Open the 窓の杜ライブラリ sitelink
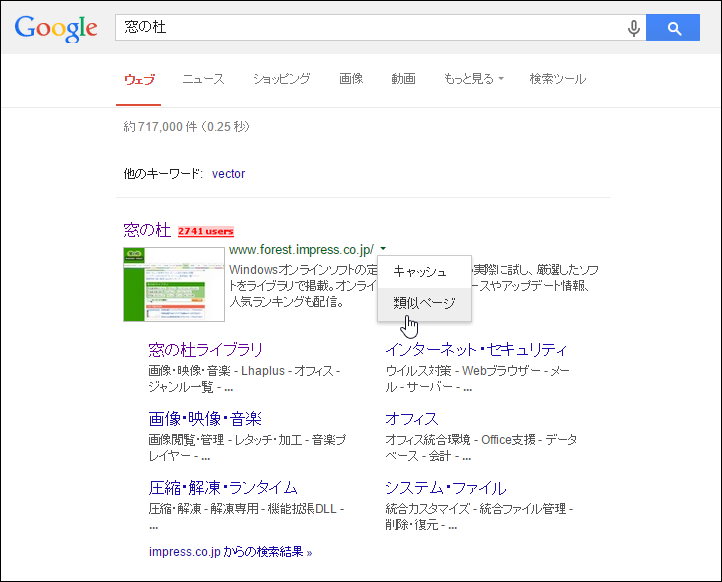 tap(205, 350)
